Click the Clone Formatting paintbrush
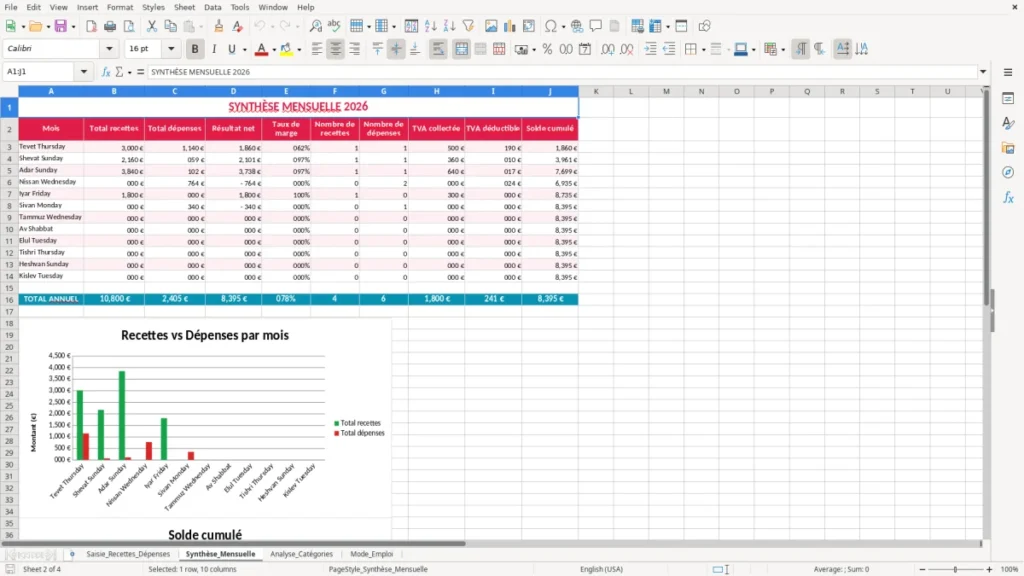The image size is (1024, 576). click(x=219, y=26)
